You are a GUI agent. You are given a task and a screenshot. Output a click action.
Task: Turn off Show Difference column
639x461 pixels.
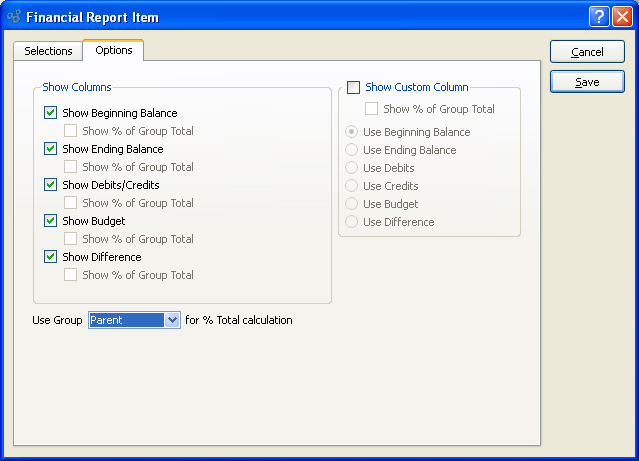(51, 257)
